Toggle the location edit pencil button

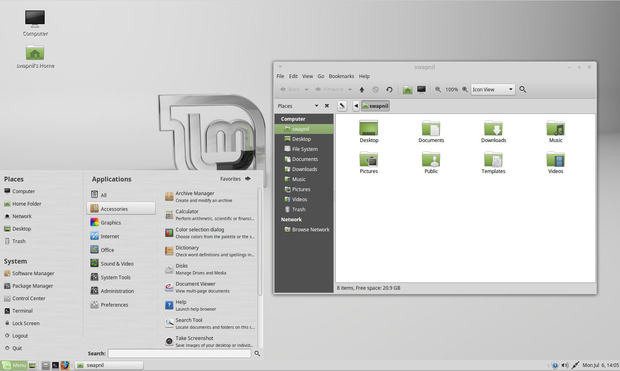pyautogui.click(x=342, y=106)
